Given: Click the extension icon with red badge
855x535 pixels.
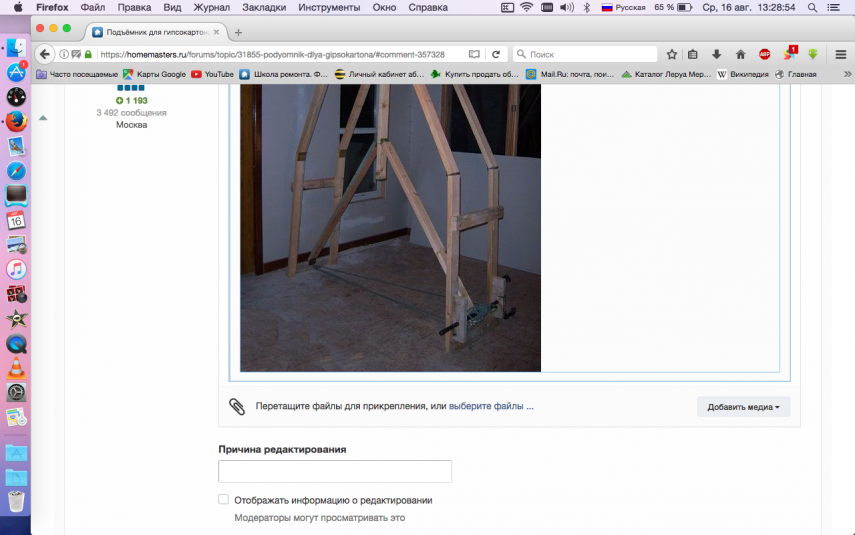Looking at the screenshot, I should click(790, 53).
